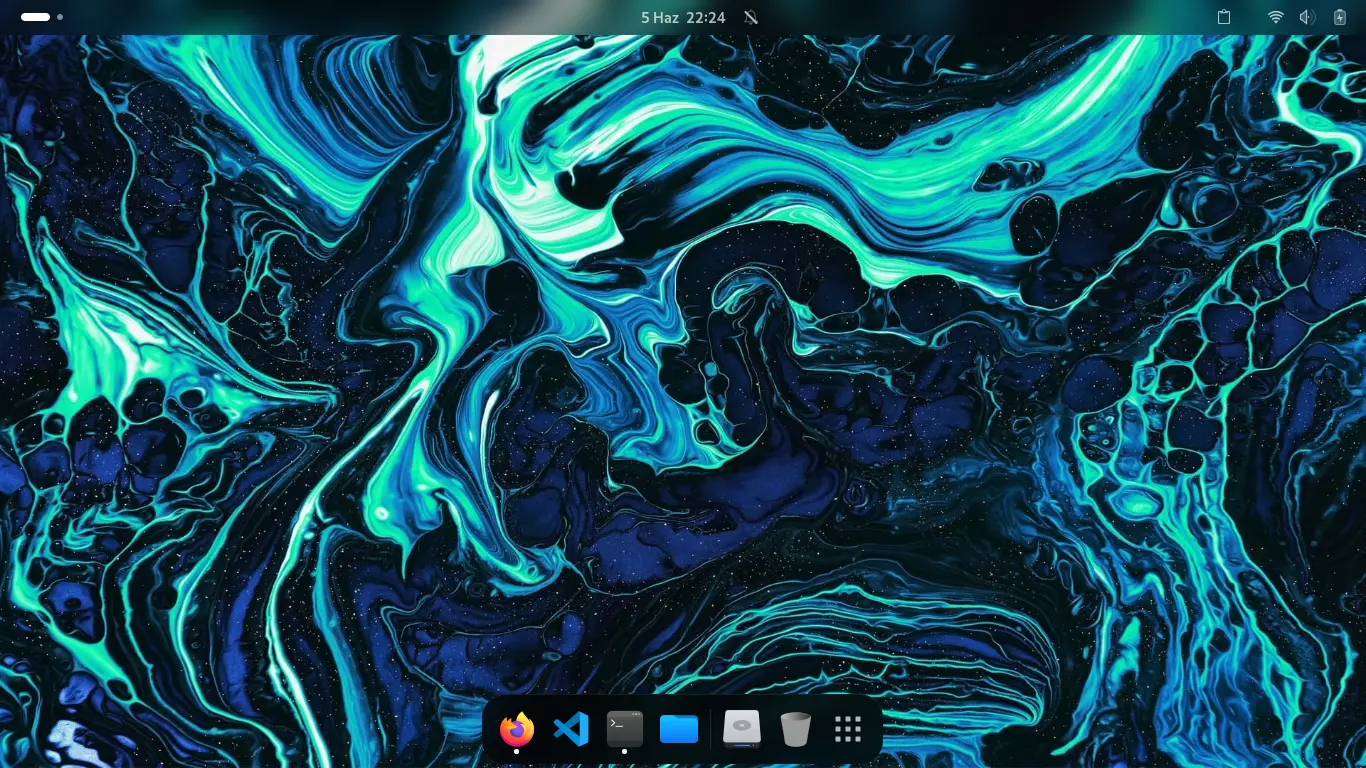Open Firefox from the dock

[x=517, y=729]
